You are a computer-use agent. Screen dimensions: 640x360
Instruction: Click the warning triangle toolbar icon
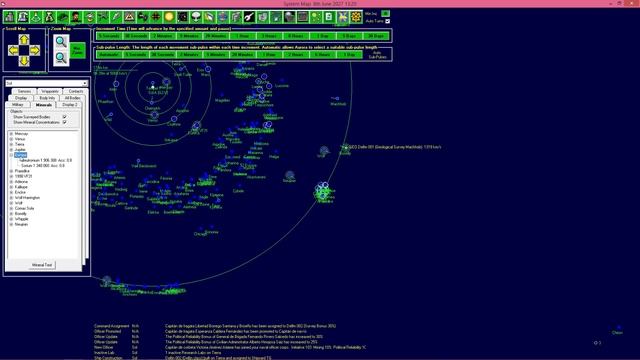pyautogui.click(x=129, y=17)
